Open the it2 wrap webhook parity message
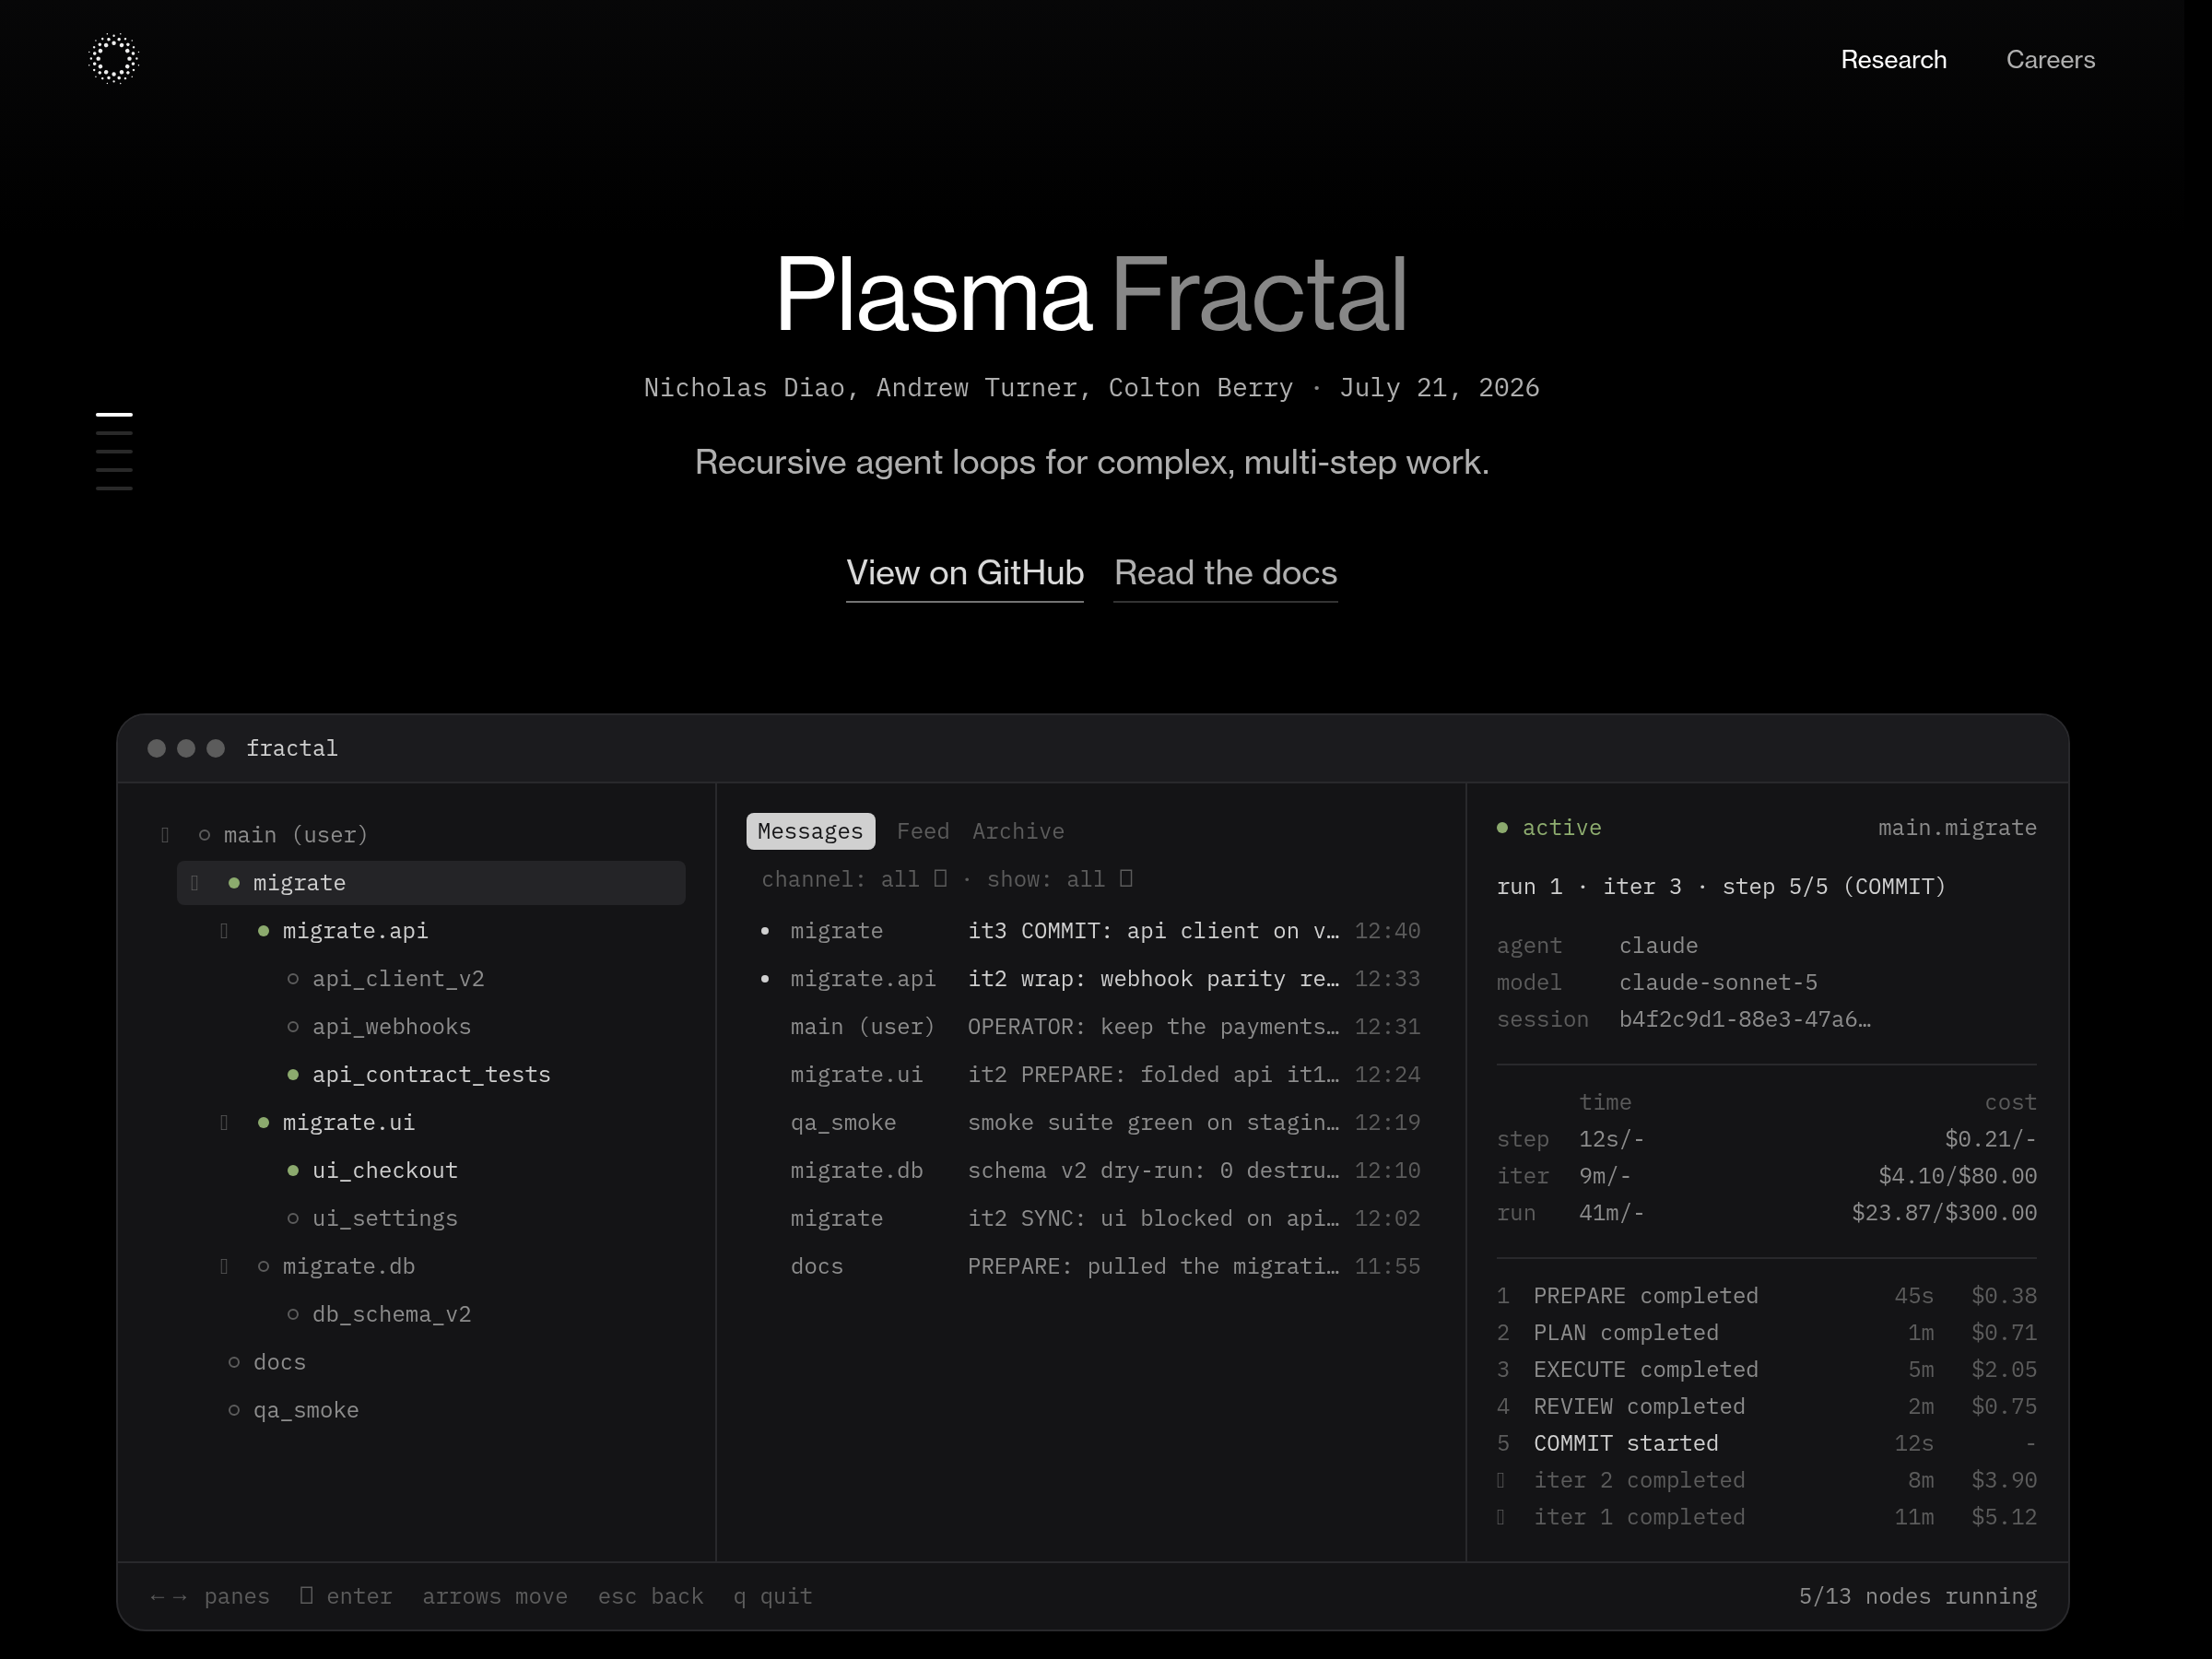Image resolution: width=2212 pixels, height=1659 pixels. coord(1090,979)
